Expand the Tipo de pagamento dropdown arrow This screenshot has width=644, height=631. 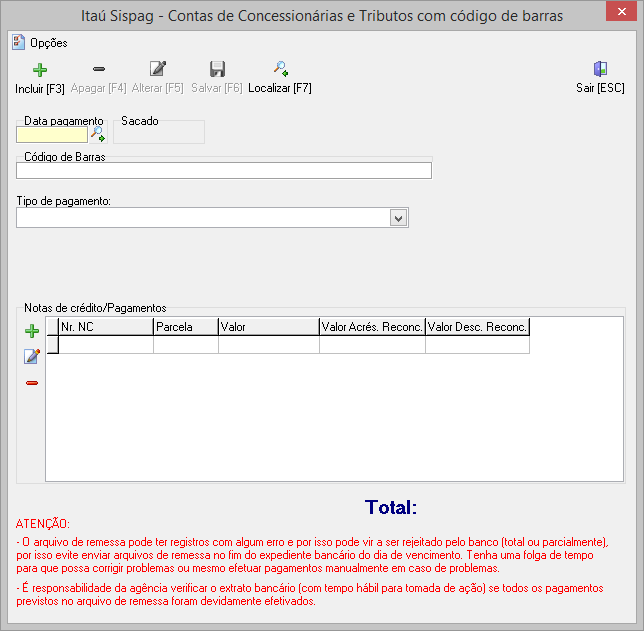point(398,218)
